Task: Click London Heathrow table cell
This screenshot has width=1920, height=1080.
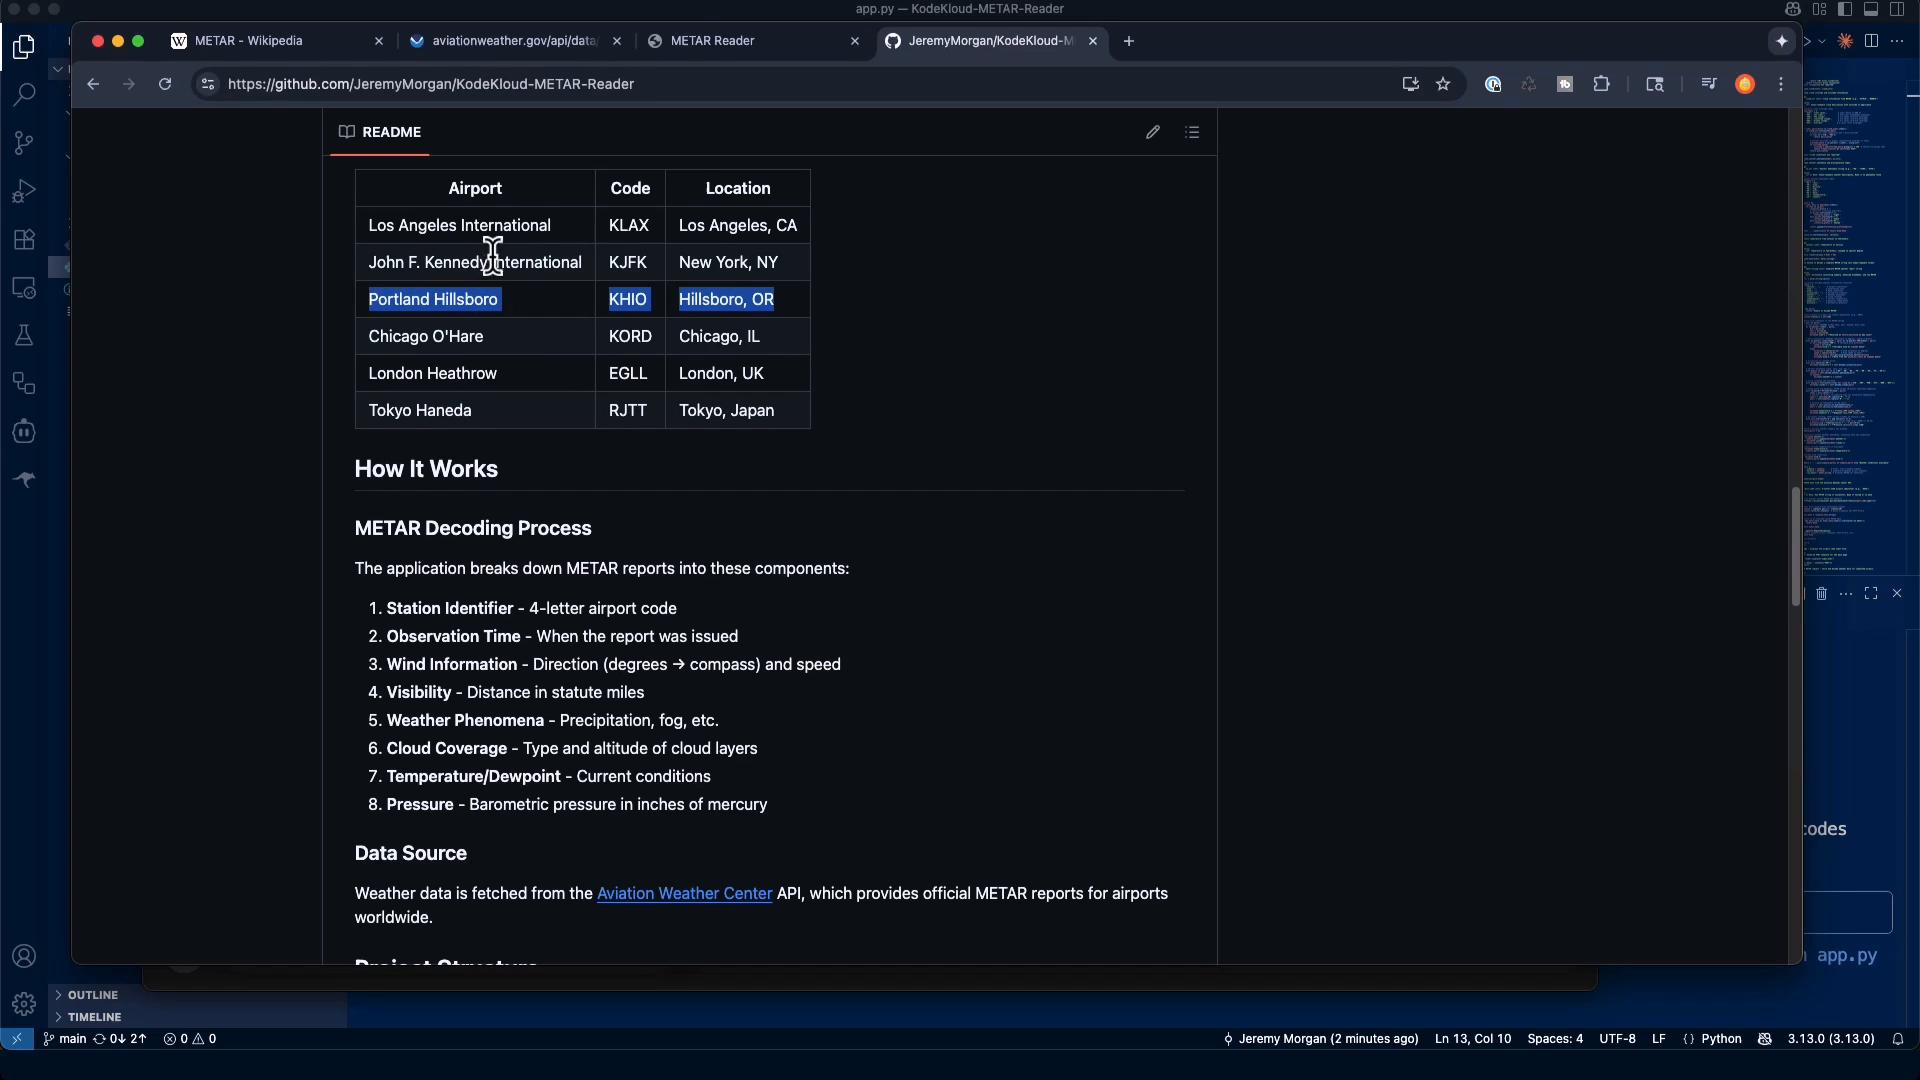Action: tap(475, 374)
